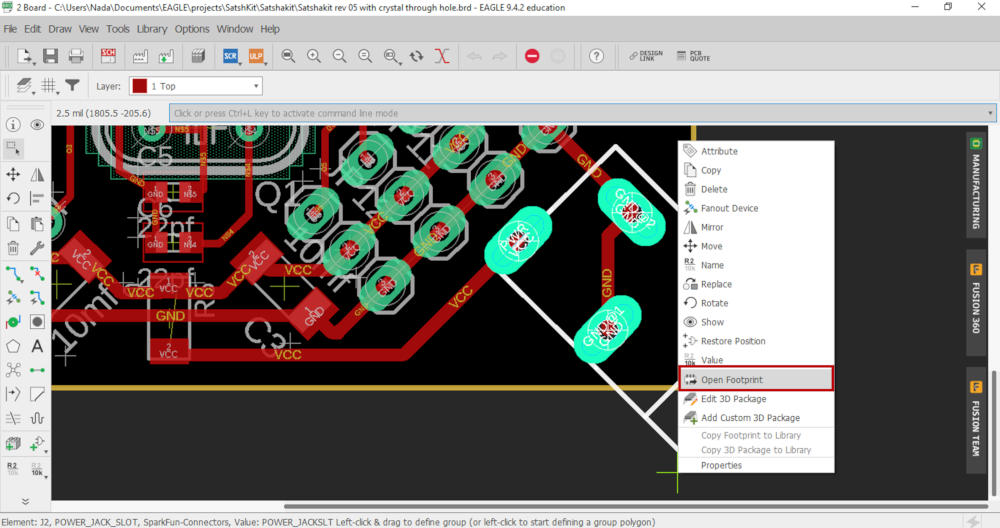
Task: Open PCB Quote in toolbar
Action: (693, 56)
